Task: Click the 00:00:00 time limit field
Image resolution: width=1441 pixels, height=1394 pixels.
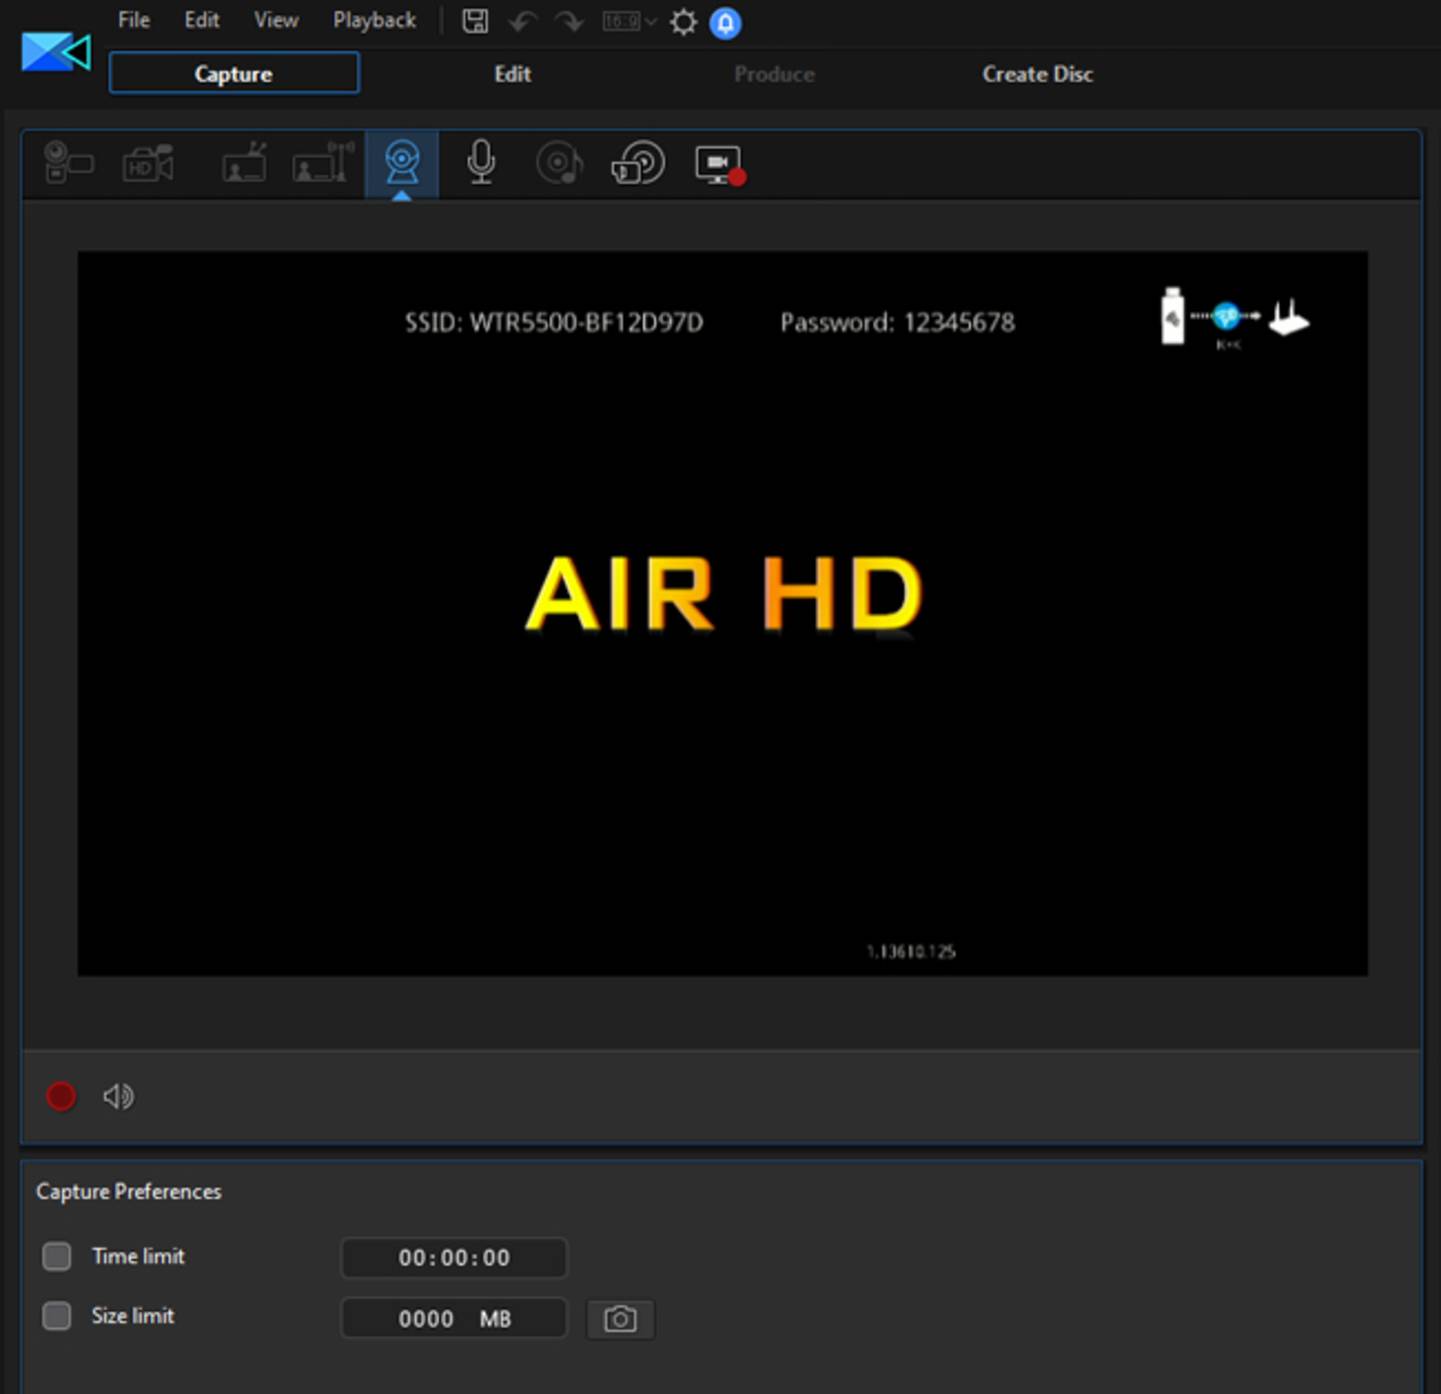Action: (x=454, y=1258)
